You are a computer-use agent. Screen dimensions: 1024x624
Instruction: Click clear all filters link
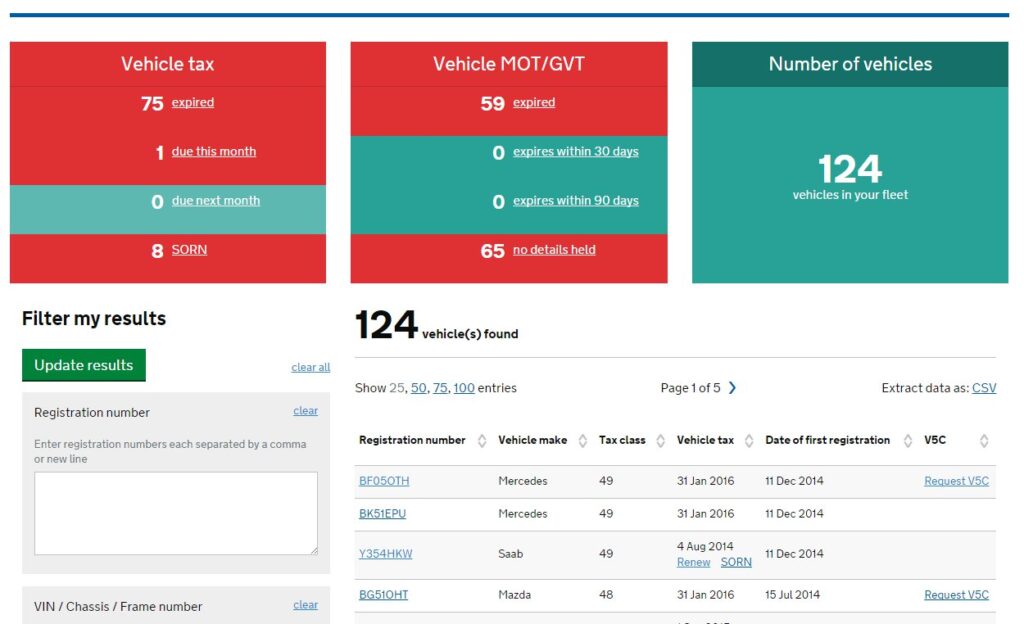pyautogui.click(x=311, y=367)
